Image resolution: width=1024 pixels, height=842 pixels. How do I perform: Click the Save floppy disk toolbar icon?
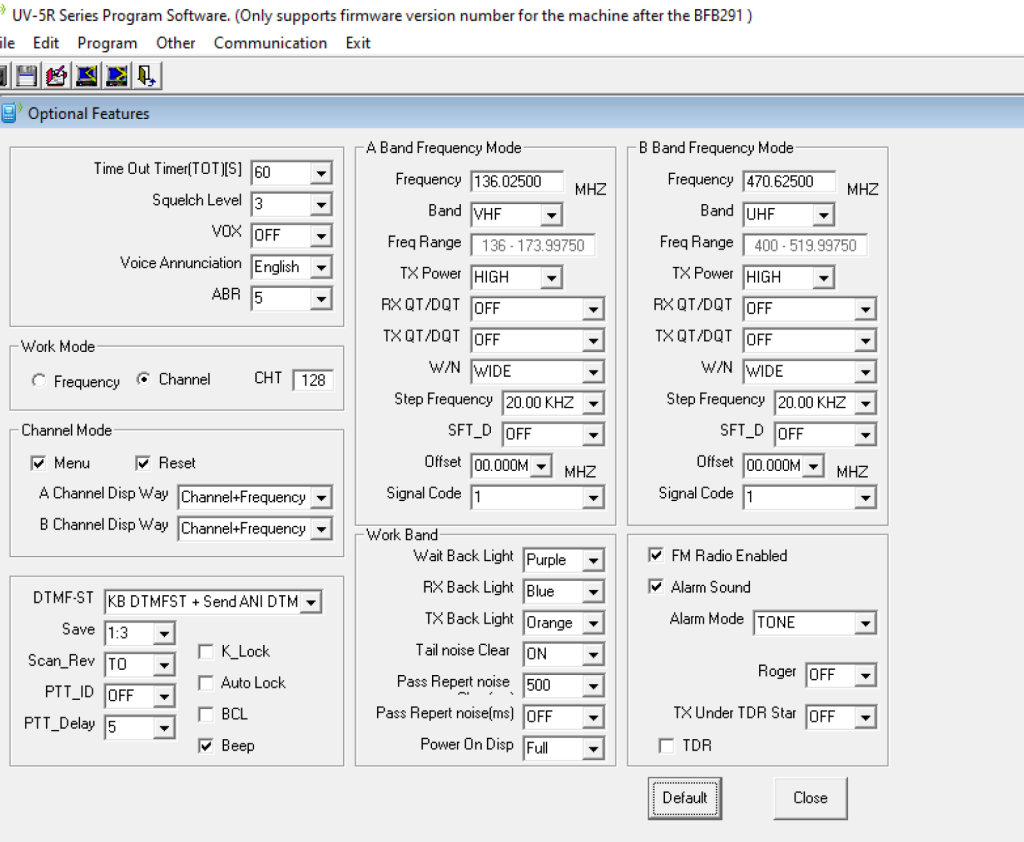click(x=26, y=76)
